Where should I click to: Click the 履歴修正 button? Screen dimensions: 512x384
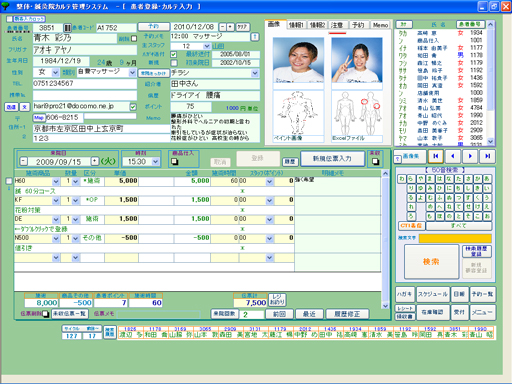coord(347,314)
